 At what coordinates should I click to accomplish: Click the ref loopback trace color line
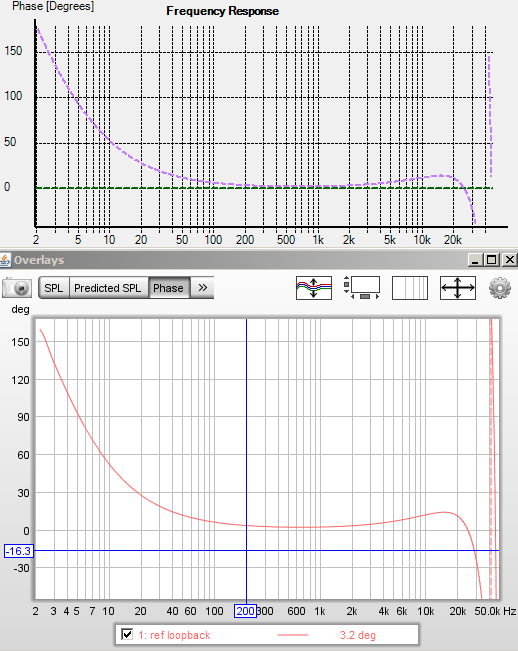click(293, 635)
